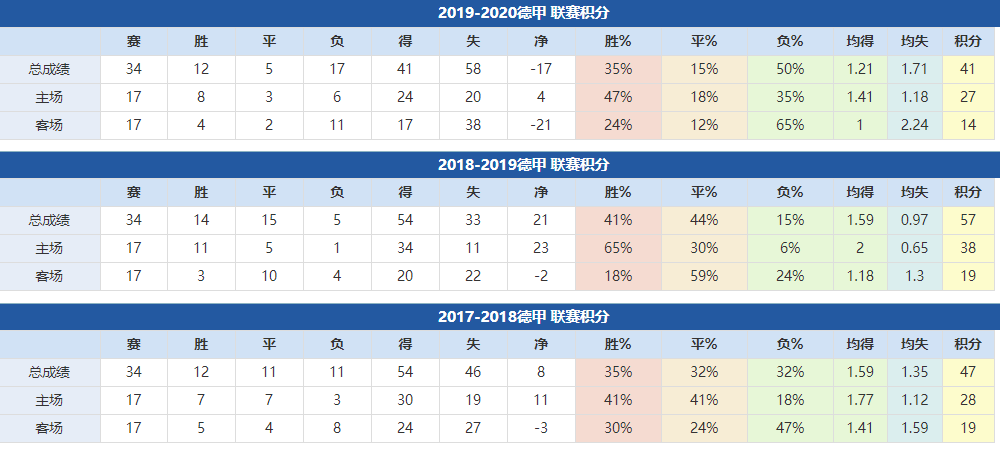Image resolution: width=1000 pixels, height=449 pixels.
Task: Click the 59% away draw rate cell
Action: (704, 276)
